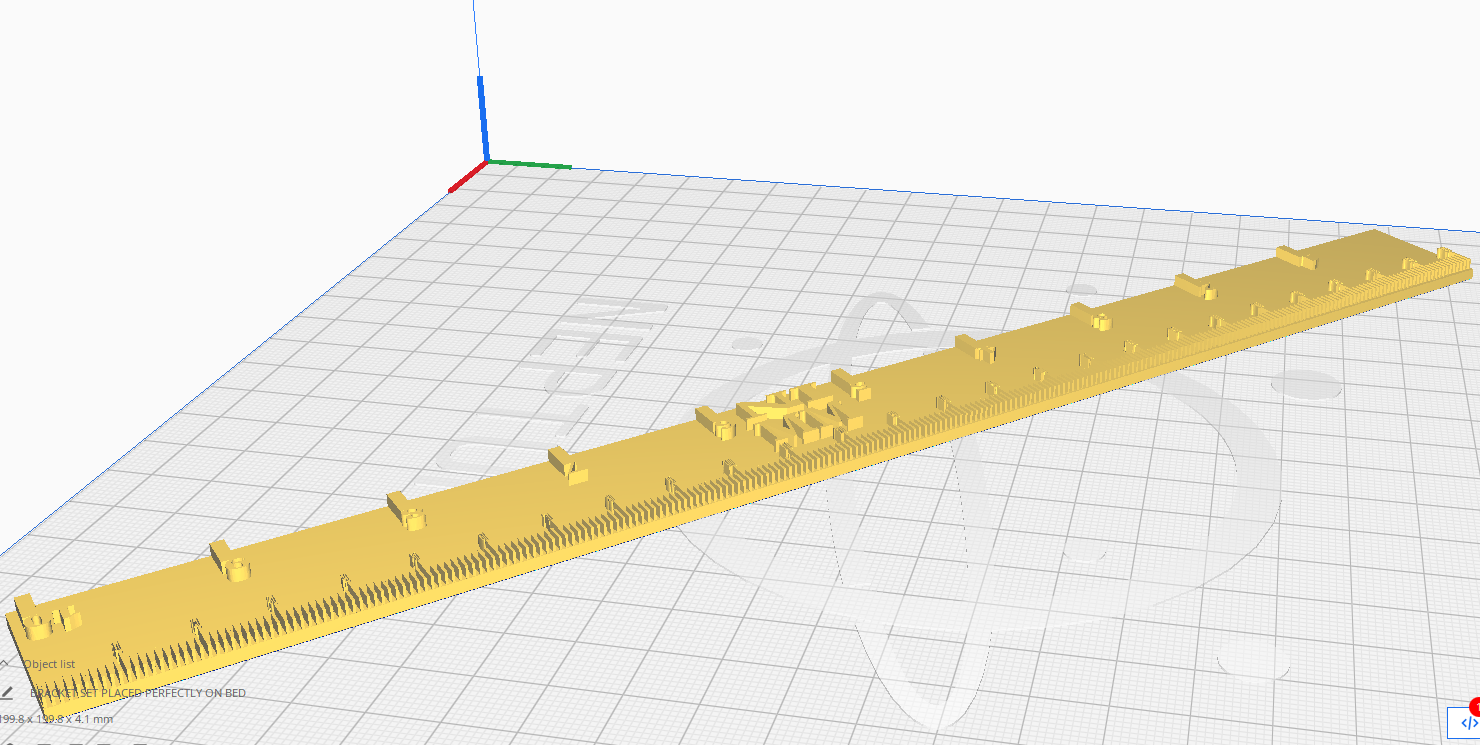Collapse the Object list chevron
Screen dimensions: 1480x745
point(5,663)
